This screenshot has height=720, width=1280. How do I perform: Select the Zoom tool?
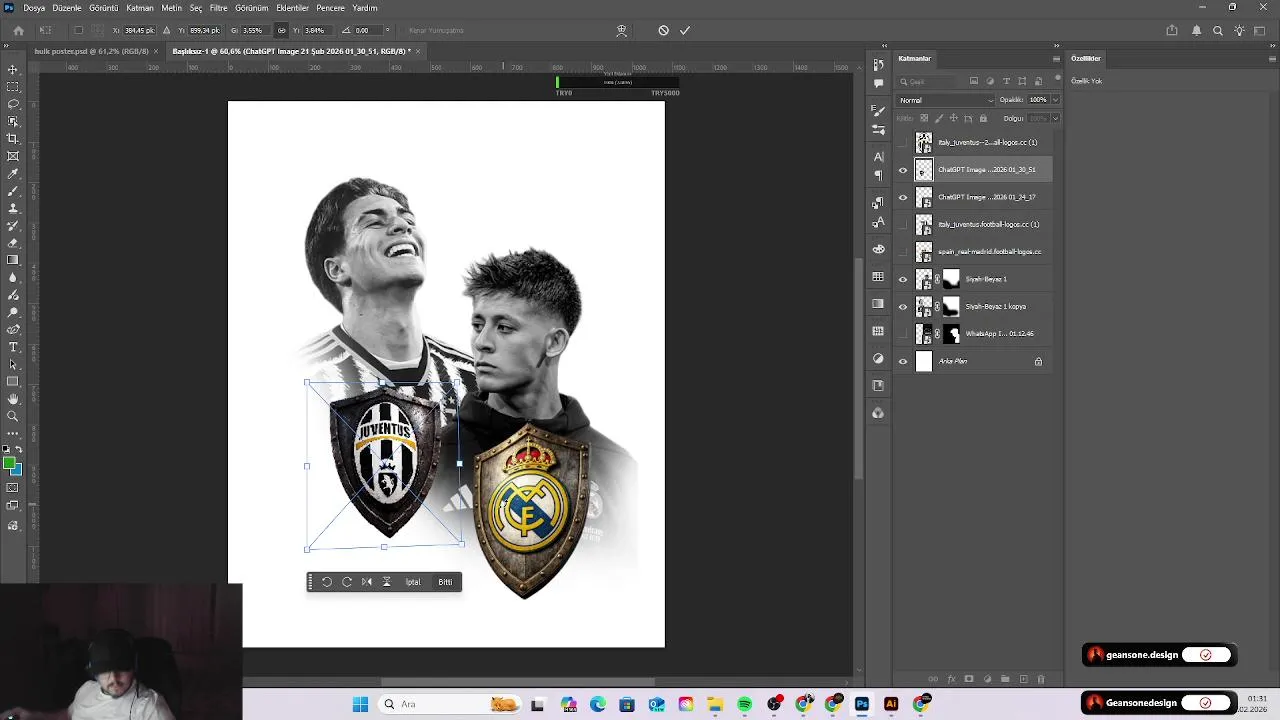pos(13,416)
